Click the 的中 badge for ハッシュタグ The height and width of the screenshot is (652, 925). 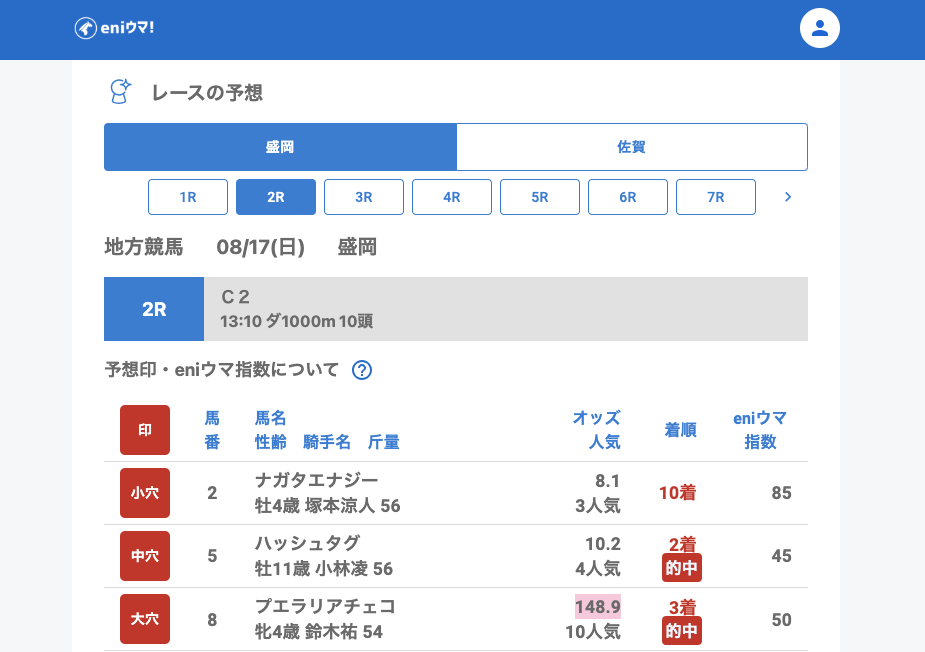point(681,569)
